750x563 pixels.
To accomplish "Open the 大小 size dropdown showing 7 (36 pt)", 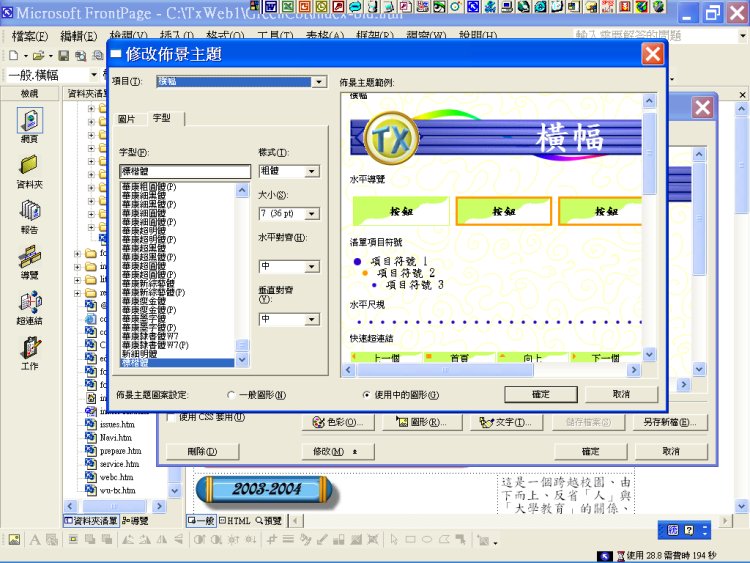I will click(312, 214).
